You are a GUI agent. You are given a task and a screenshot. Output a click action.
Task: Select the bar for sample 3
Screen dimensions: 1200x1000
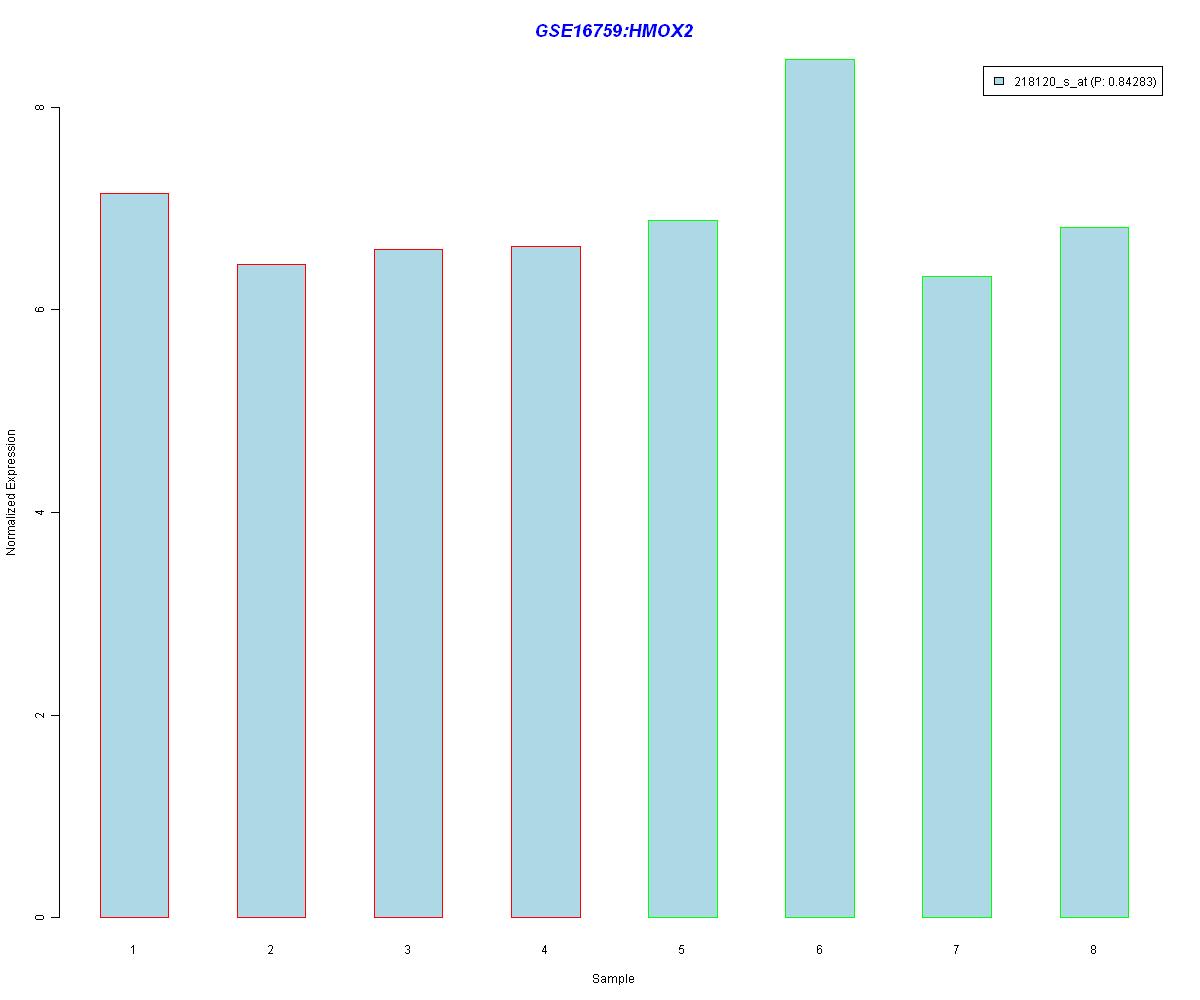pos(408,583)
